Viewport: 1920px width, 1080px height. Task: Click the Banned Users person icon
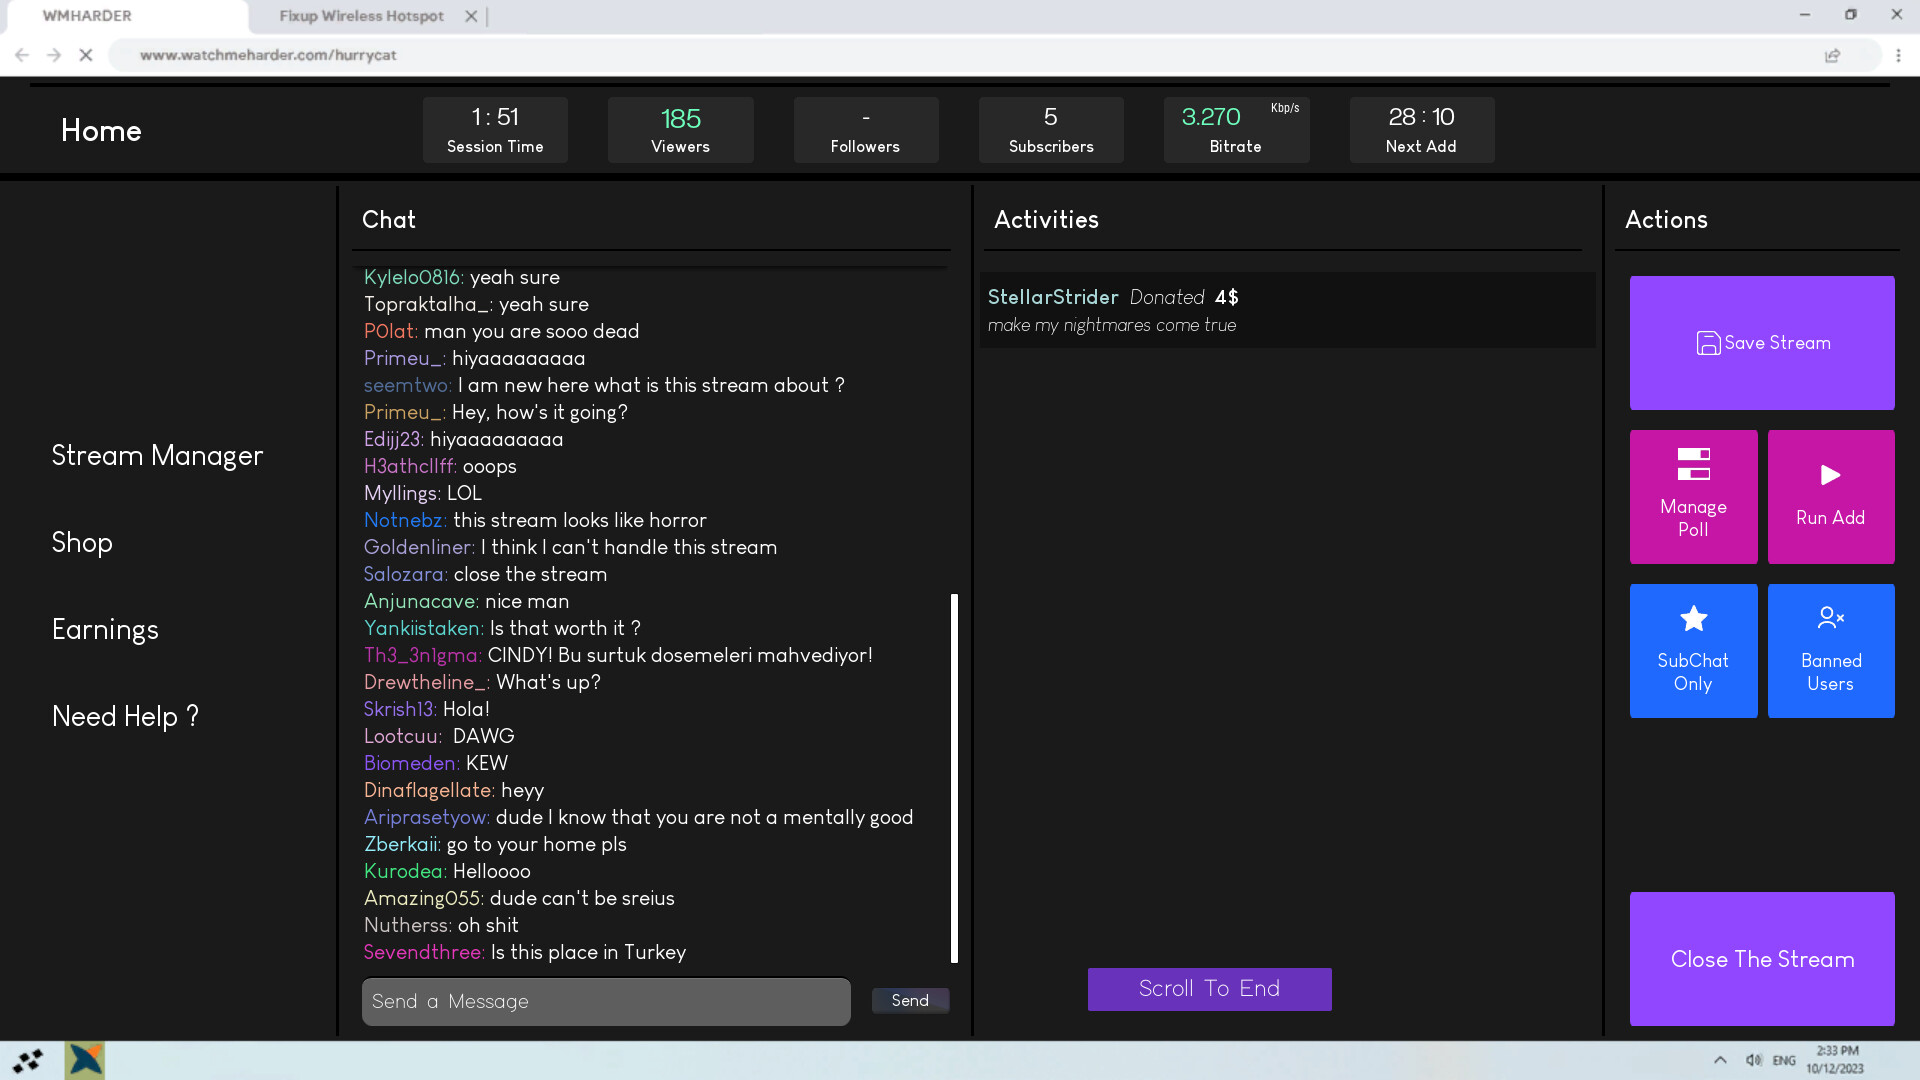(1830, 618)
